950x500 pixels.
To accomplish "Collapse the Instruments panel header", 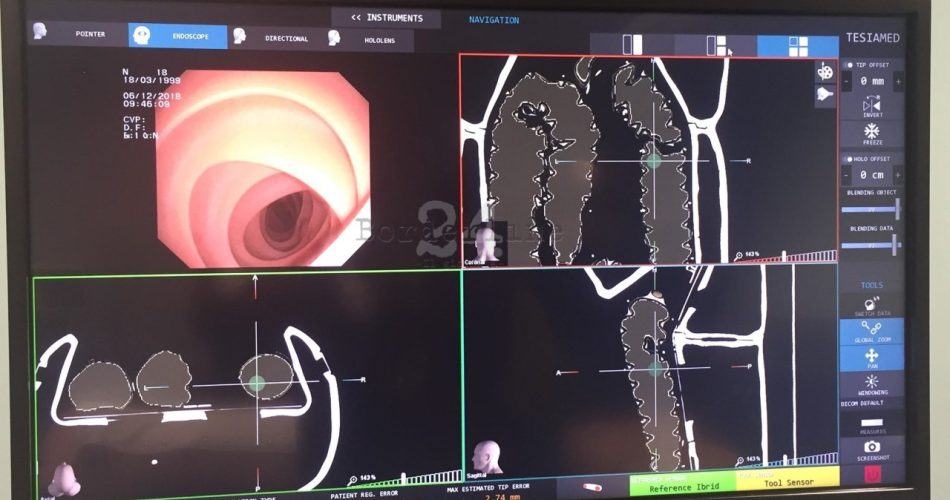I will click(386, 18).
